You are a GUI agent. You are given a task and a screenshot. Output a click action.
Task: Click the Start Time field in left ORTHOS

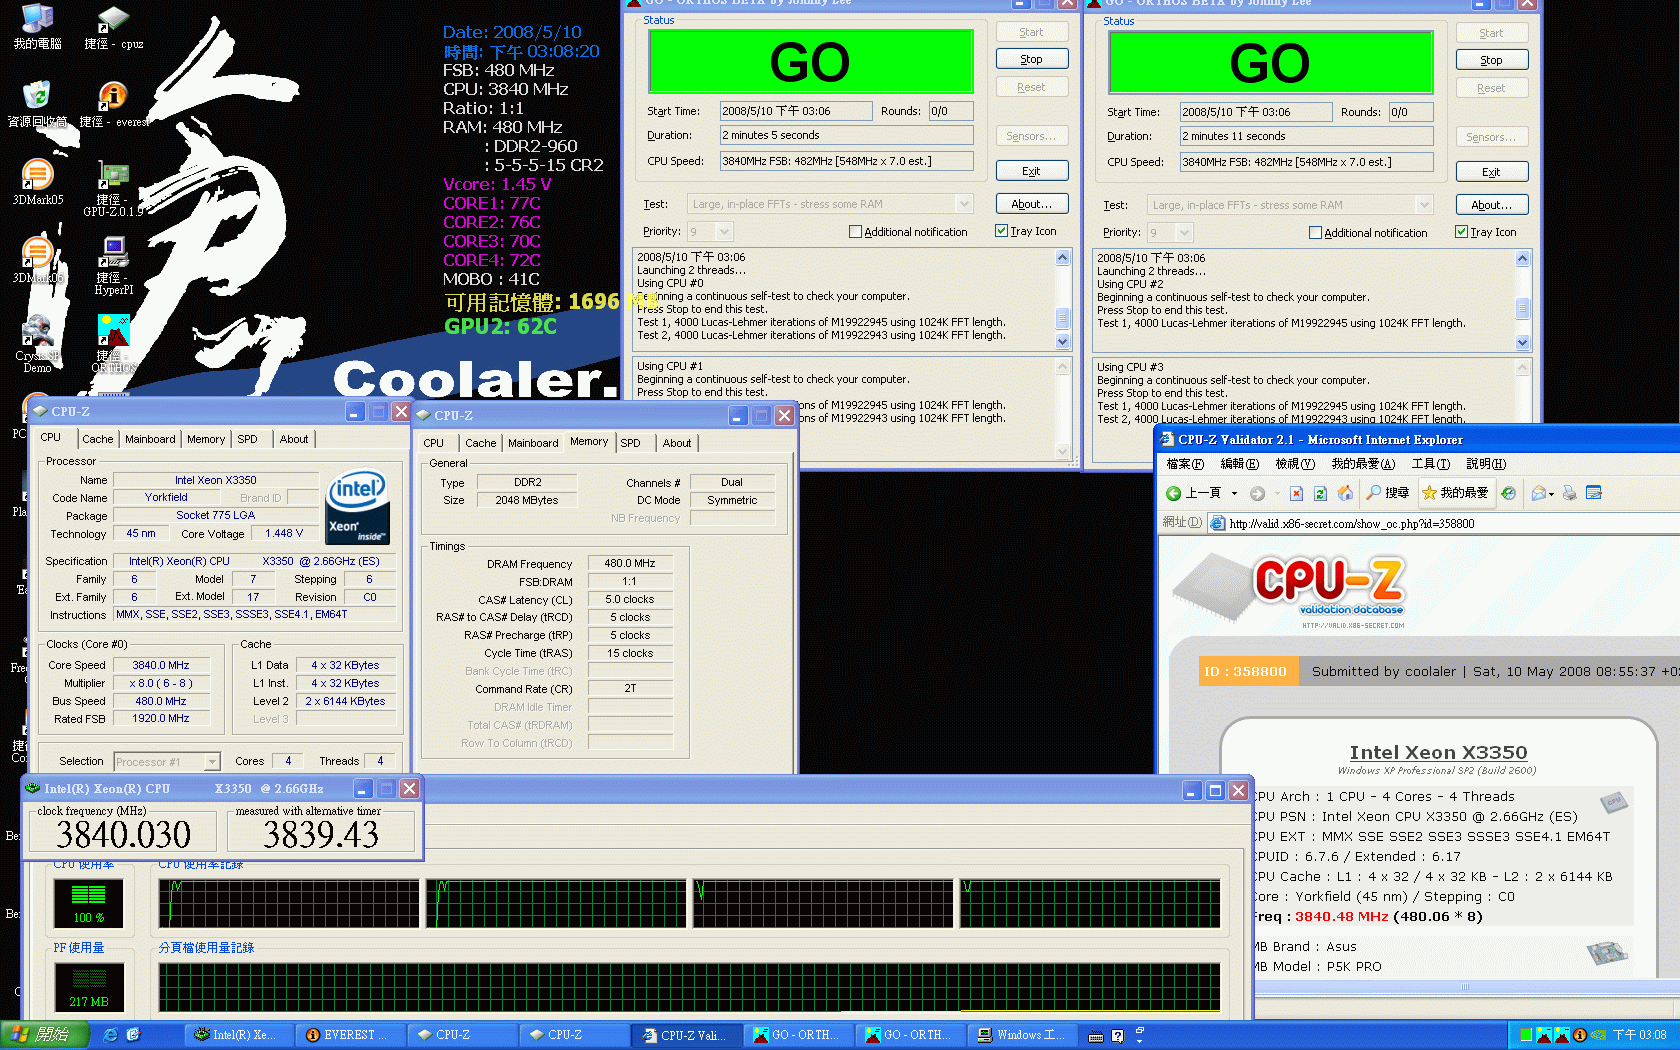point(795,111)
